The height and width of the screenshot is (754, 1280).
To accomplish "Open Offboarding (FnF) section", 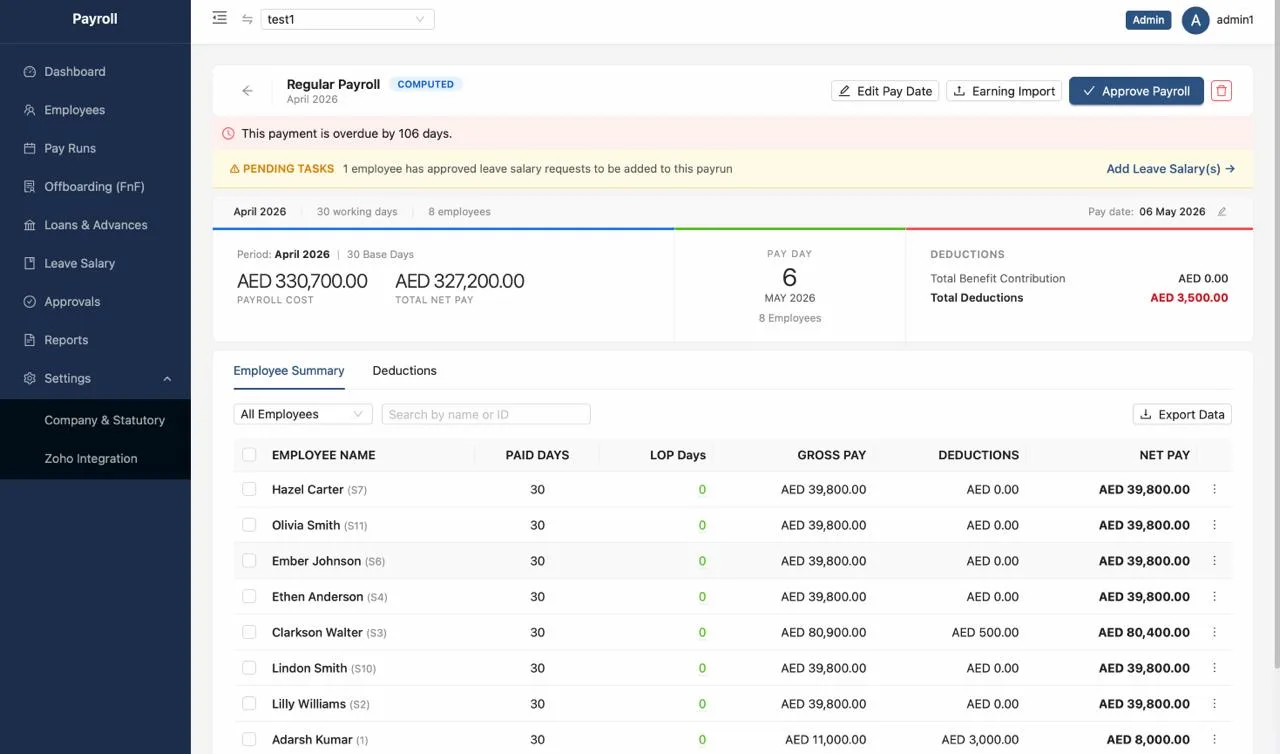I will [x=95, y=187].
